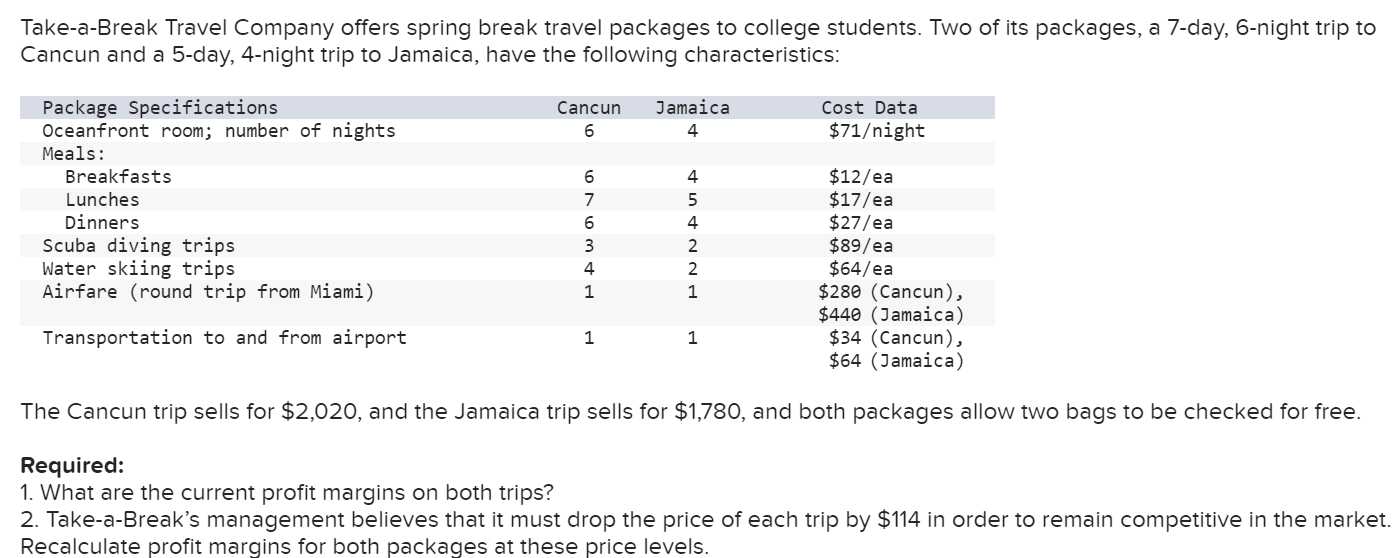This screenshot has width=1400, height=558.
Task: Select the "Dinners" row label
Action: click(102, 223)
